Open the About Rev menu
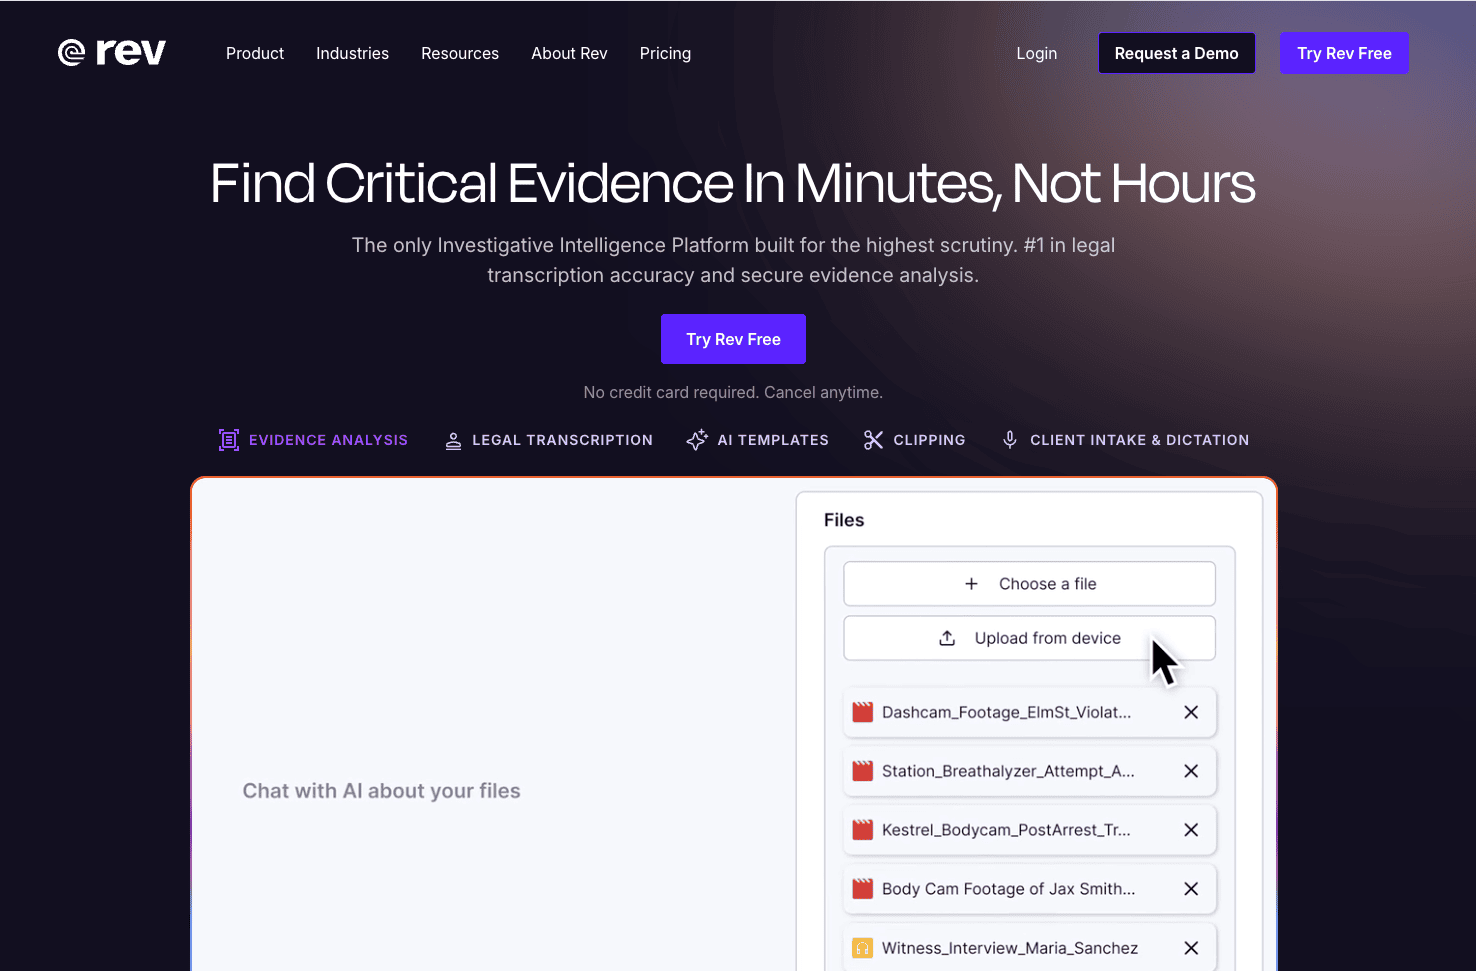Image resolution: width=1476 pixels, height=971 pixels. coord(569,53)
